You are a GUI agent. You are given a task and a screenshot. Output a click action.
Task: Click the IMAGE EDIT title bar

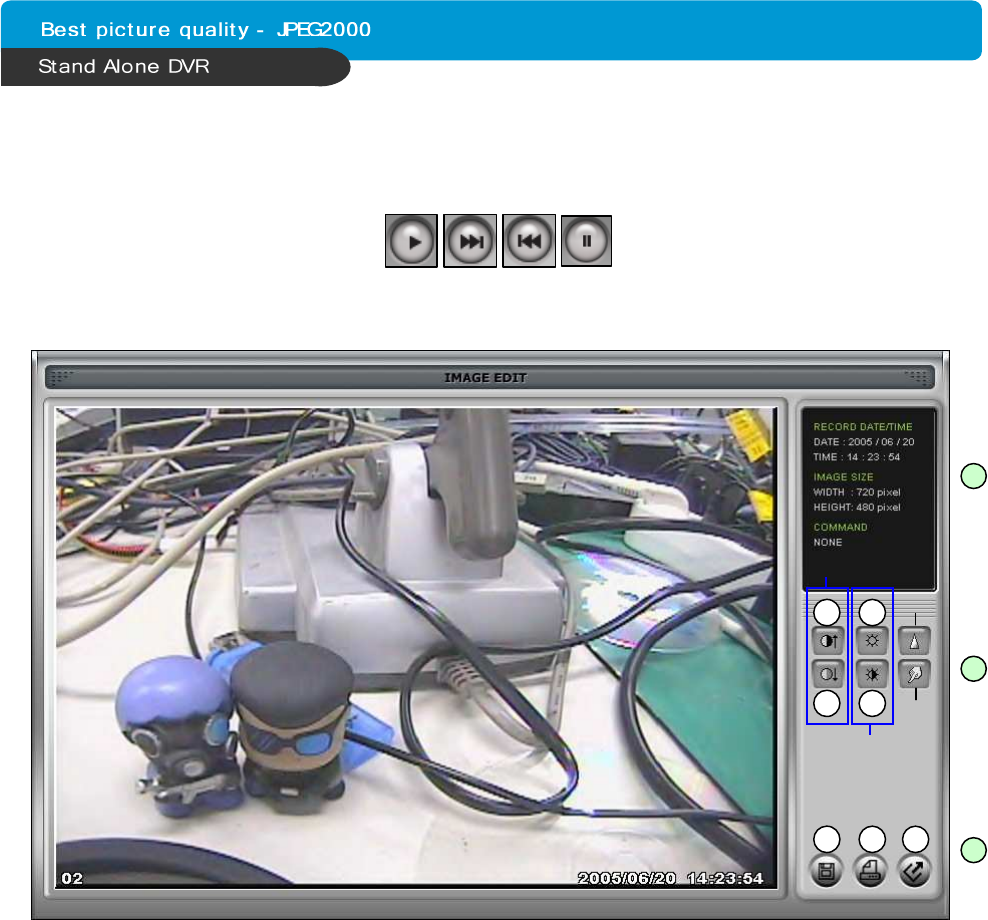pyautogui.click(x=486, y=378)
